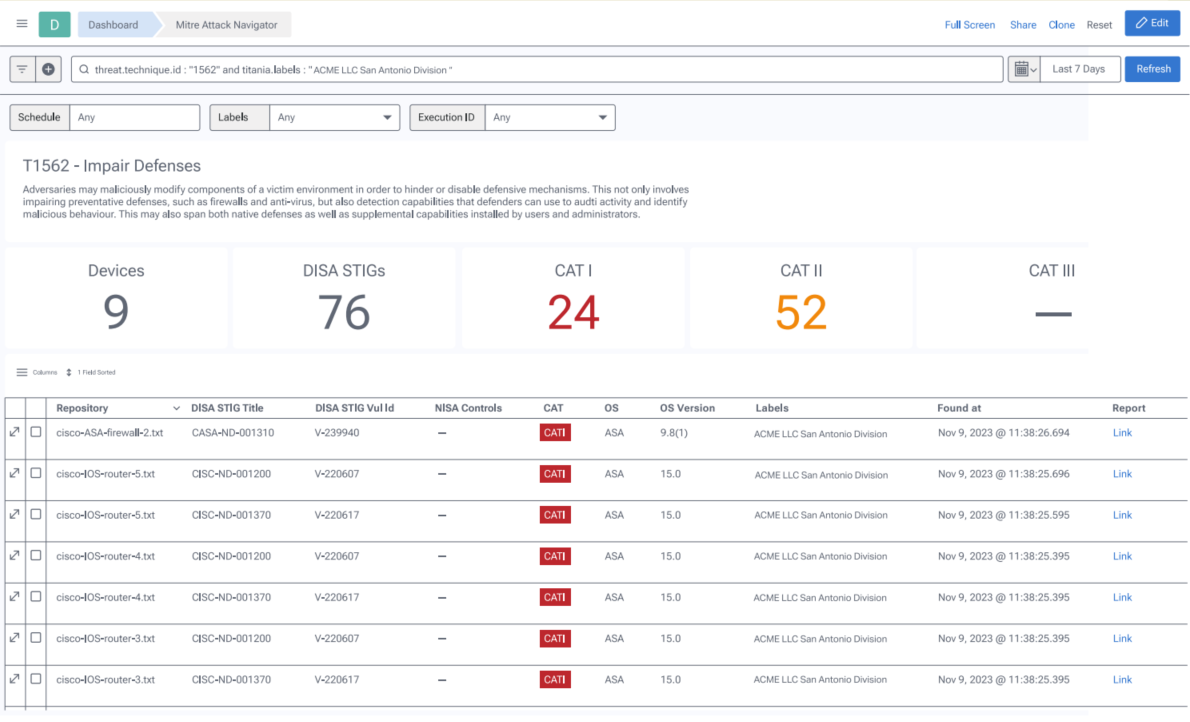Click the query search input field

tap(540, 69)
